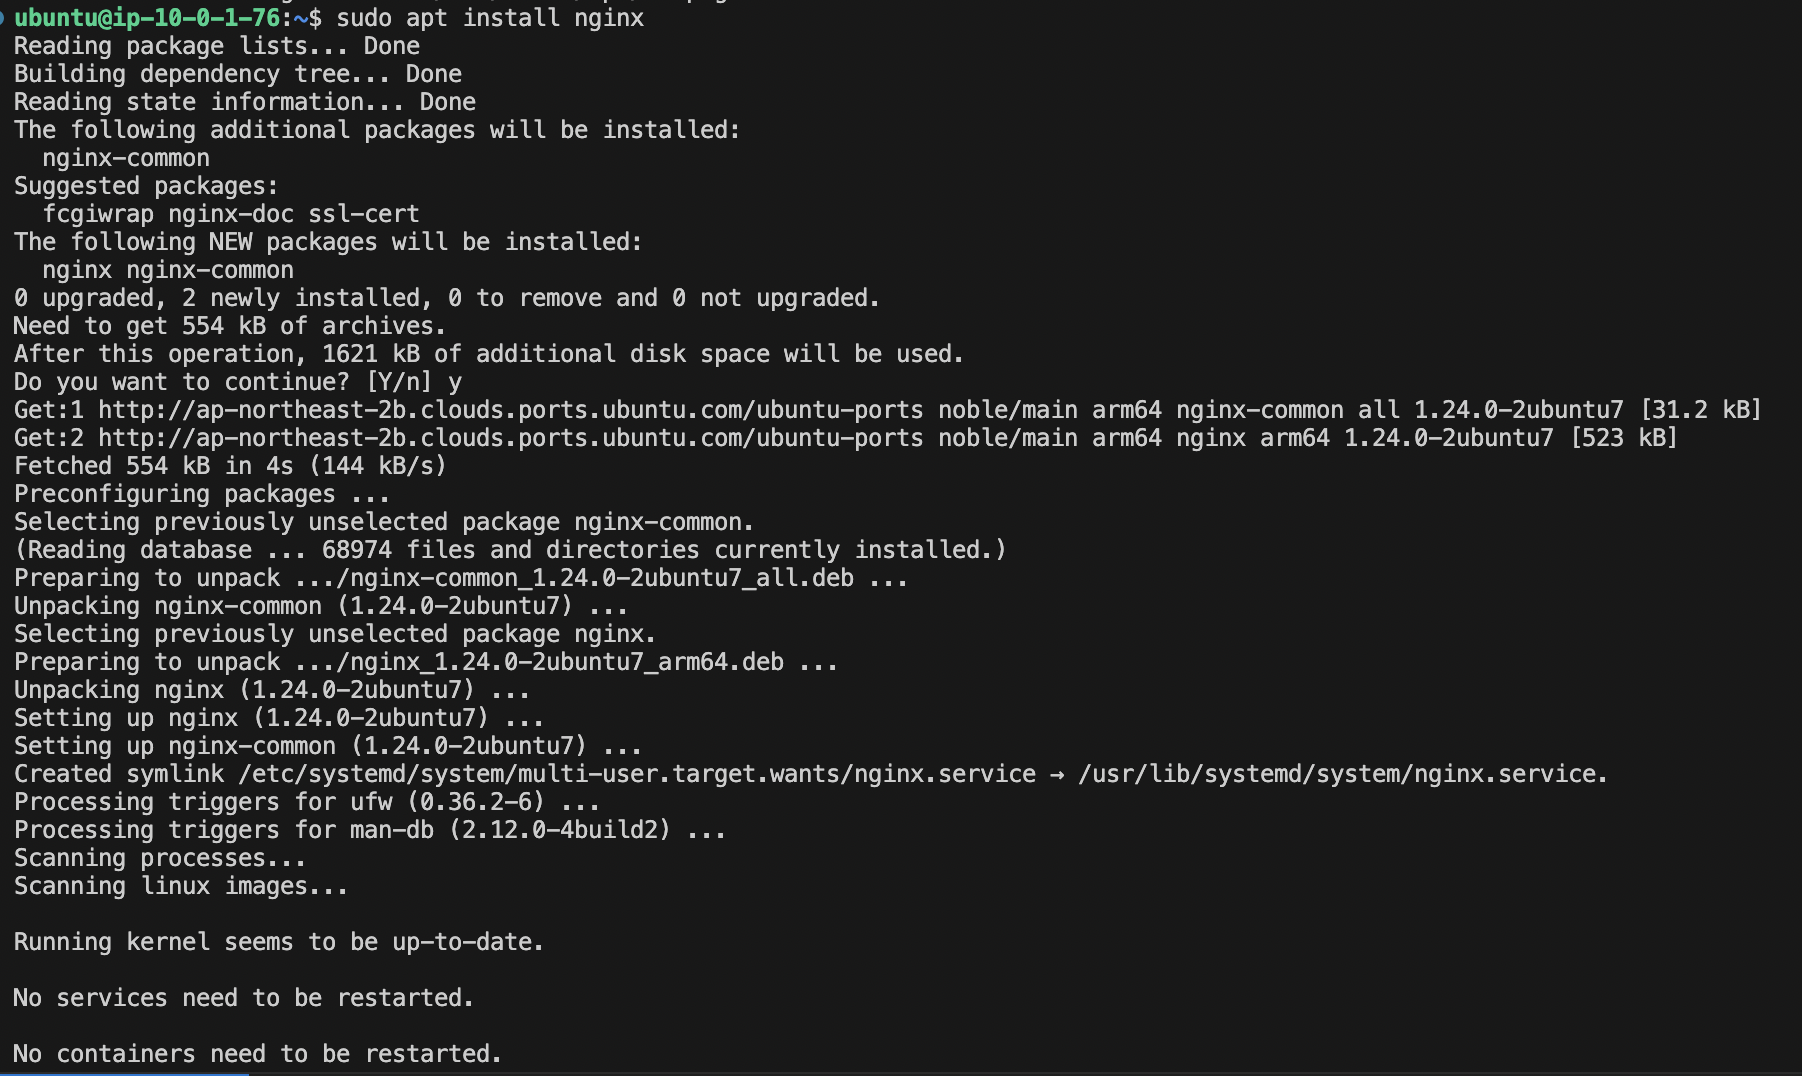This screenshot has width=1802, height=1076.
Task: Click the ssl-cert suggested package name
Action: (x=364, y=214)
